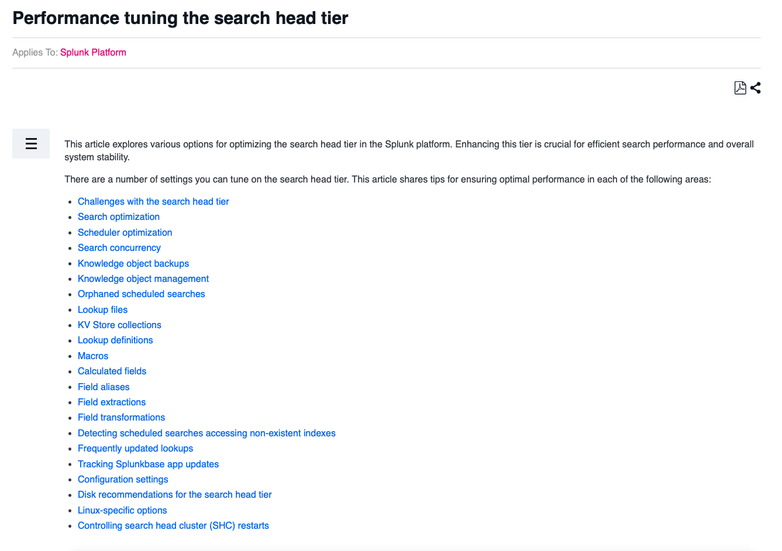Open the Search optimization section link
The image size is (782, 551).
coord(119,217)
